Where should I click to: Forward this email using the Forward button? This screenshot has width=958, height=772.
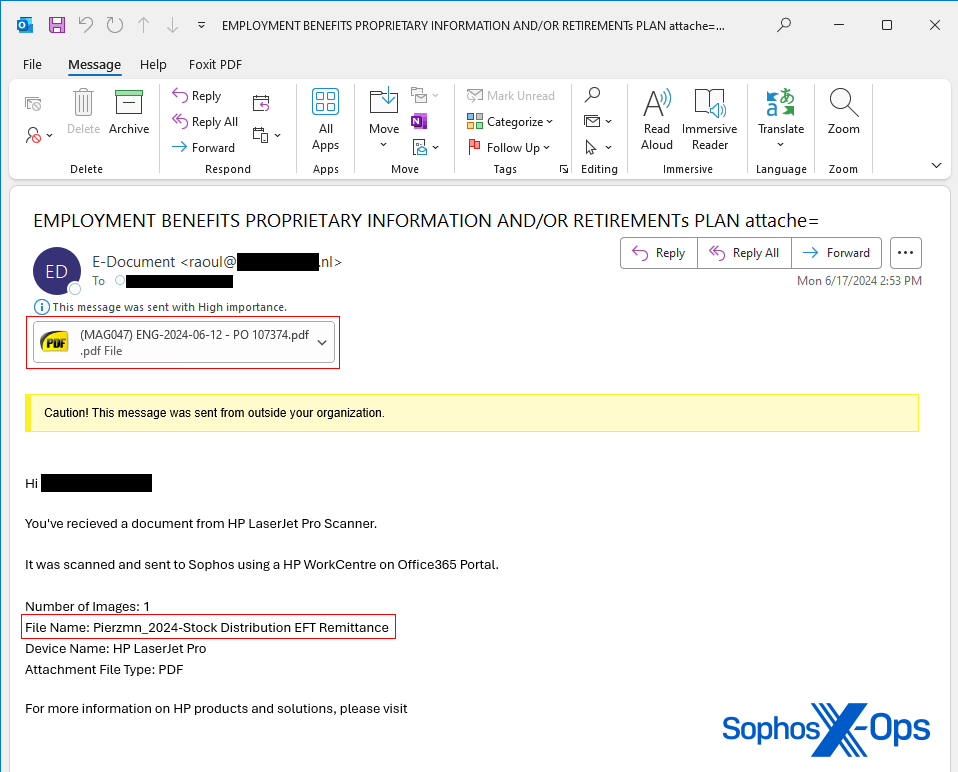[837, 253]
